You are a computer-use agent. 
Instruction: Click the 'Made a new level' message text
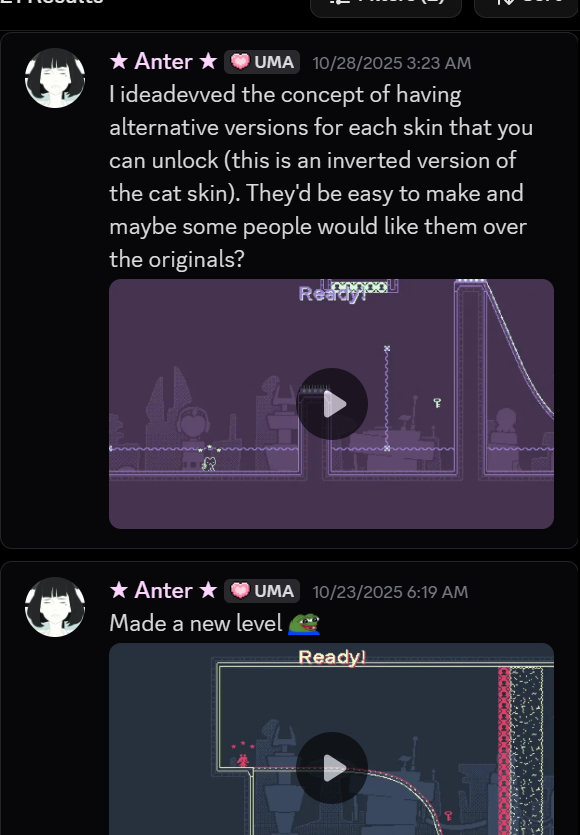tap(195, 623)
